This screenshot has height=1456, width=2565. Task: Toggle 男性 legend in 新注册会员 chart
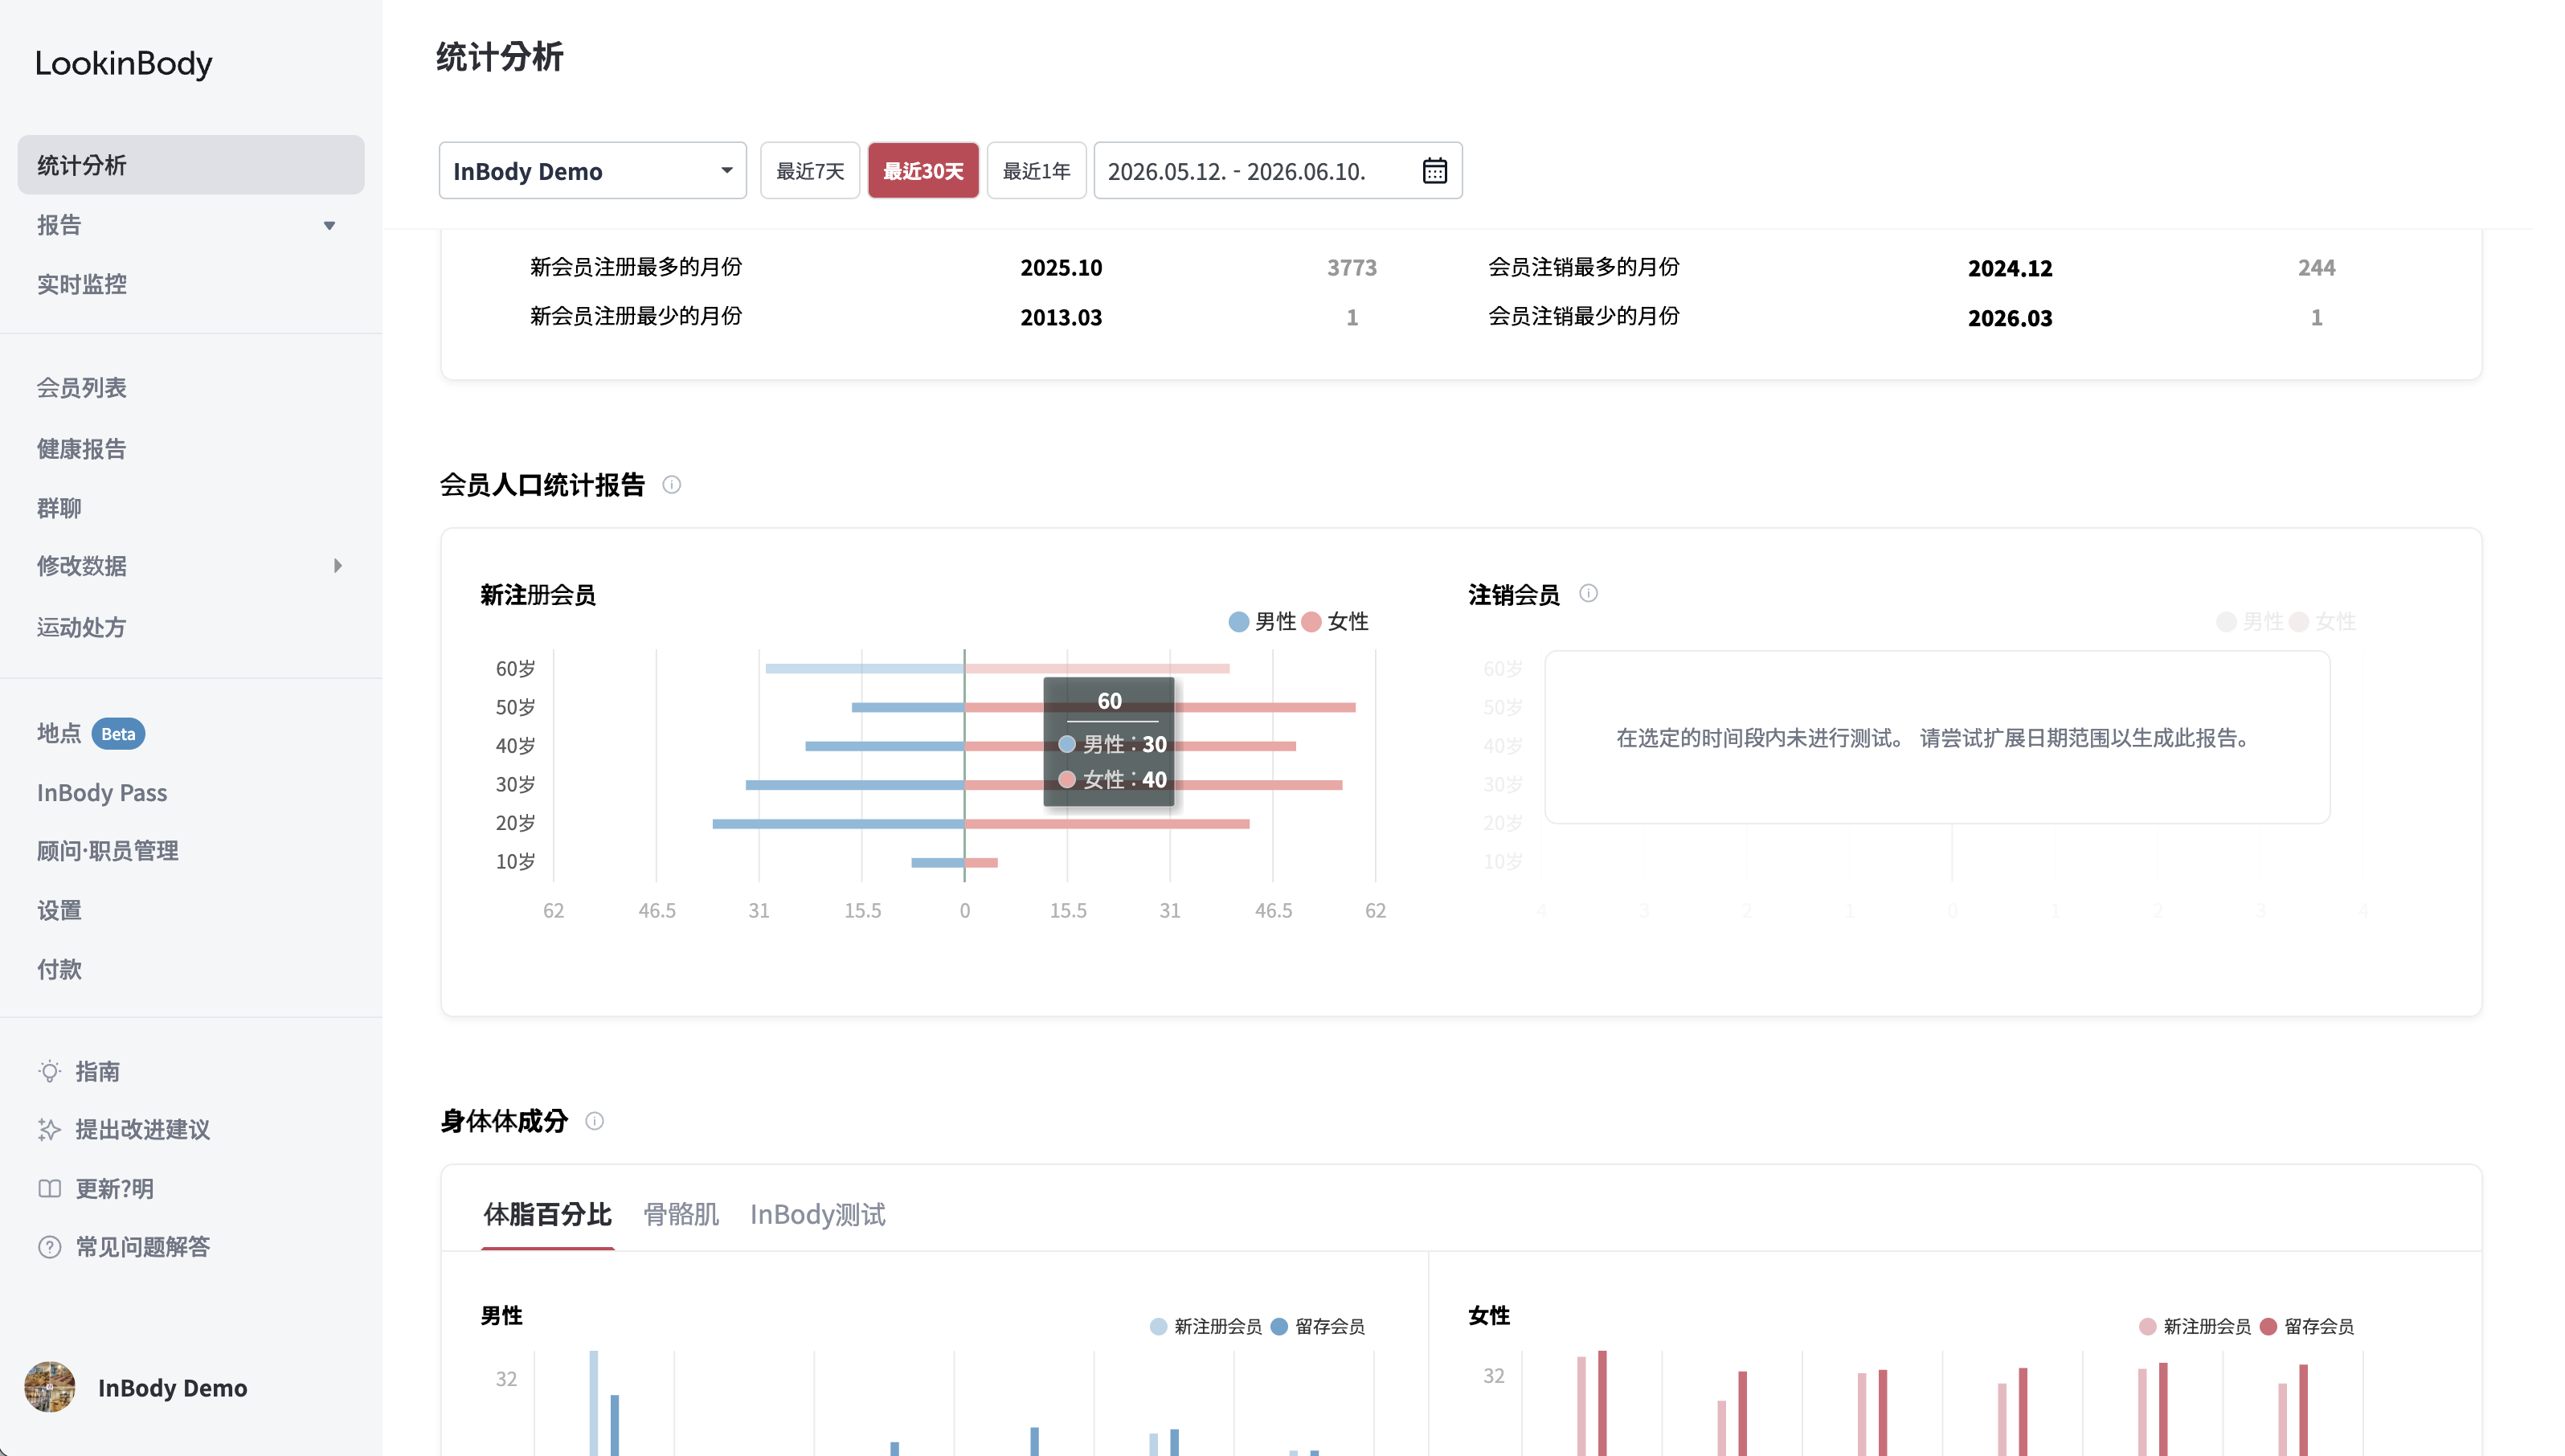1262,622
